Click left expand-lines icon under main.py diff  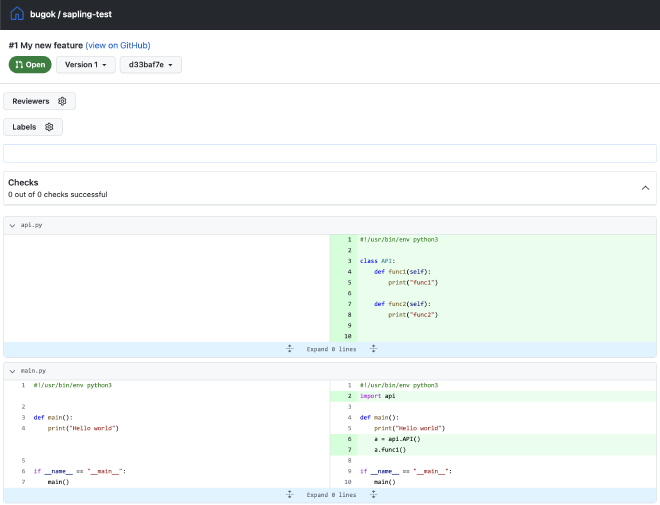pos(289,494)
